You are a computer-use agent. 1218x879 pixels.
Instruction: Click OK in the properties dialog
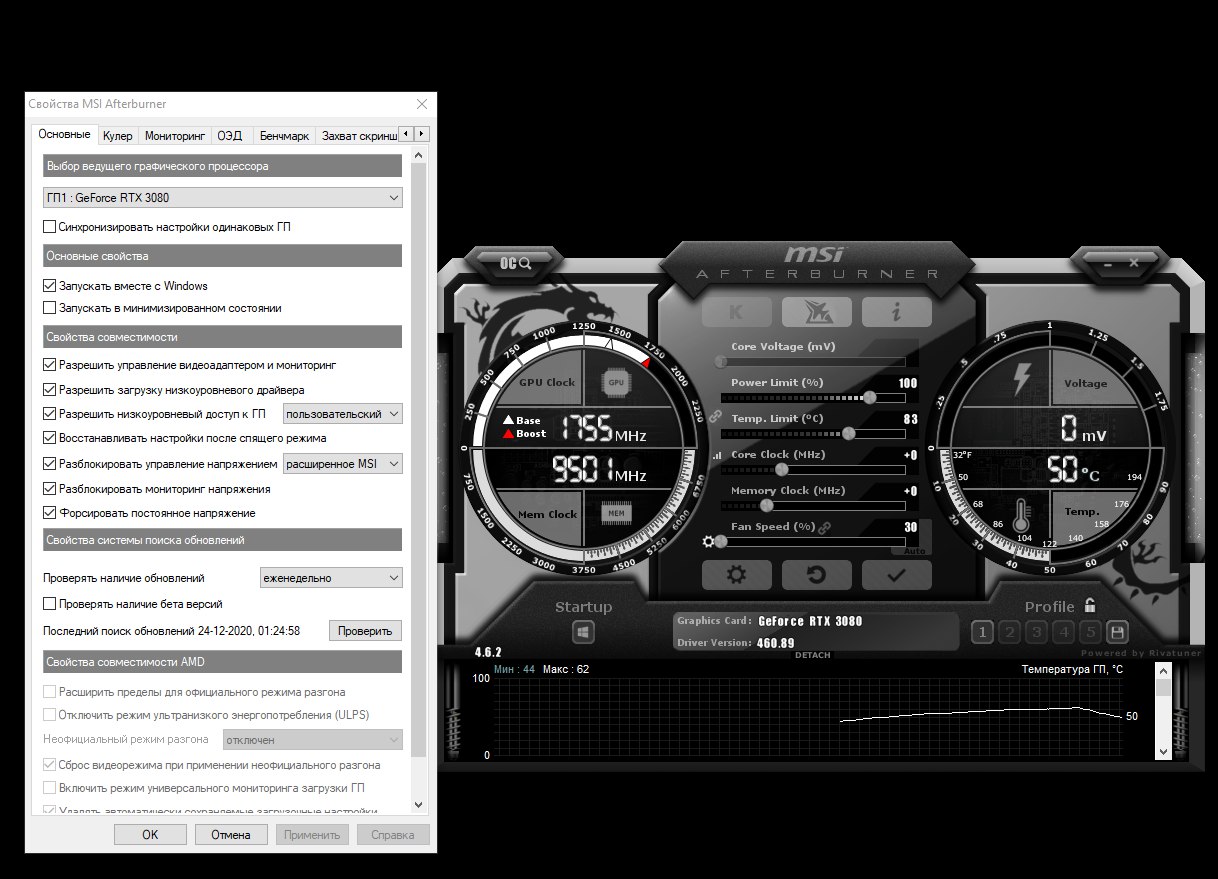coord(150,834)
